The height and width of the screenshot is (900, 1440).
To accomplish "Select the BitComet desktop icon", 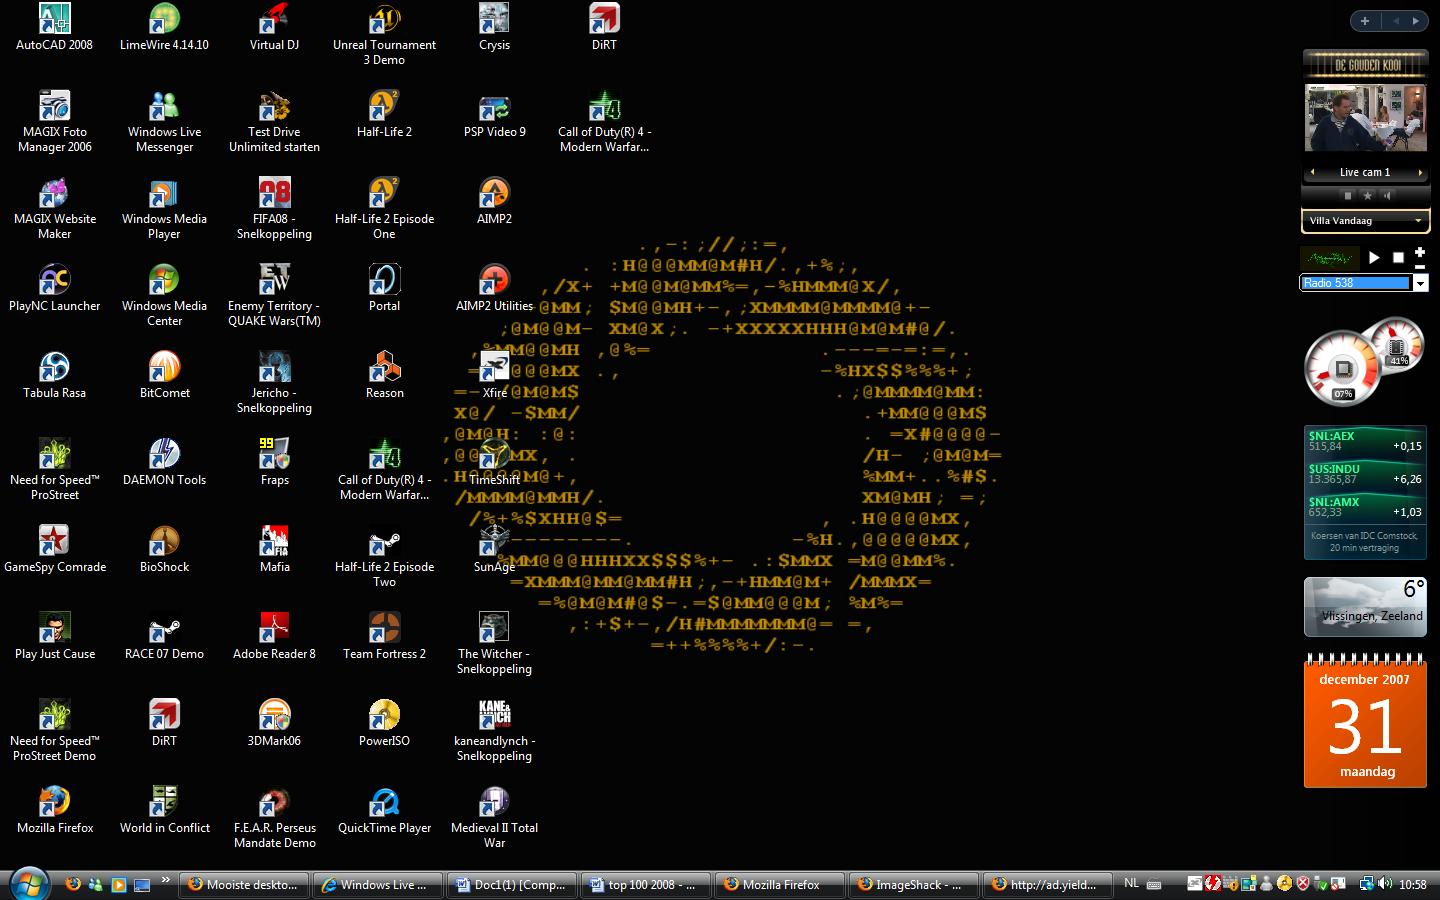I will (164, 367).
